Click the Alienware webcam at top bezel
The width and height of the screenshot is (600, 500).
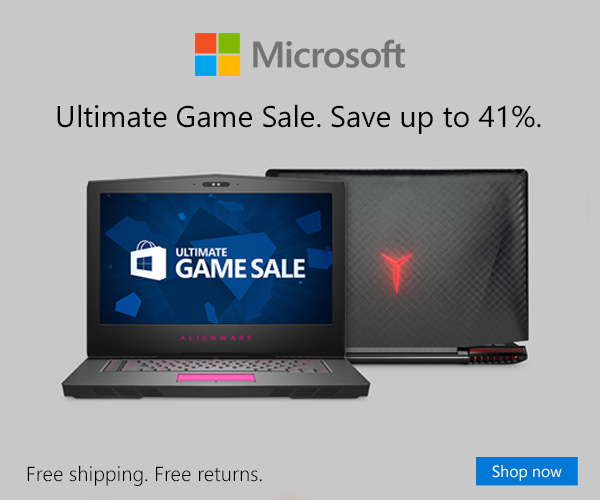(x=216, y=184)
